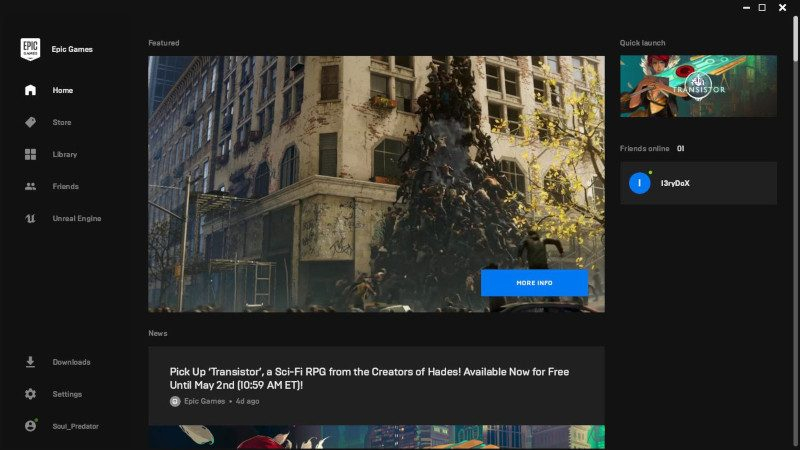Open the Store price tag icon
The height and width of the screenshot is (450, 800).
(31, 122)
